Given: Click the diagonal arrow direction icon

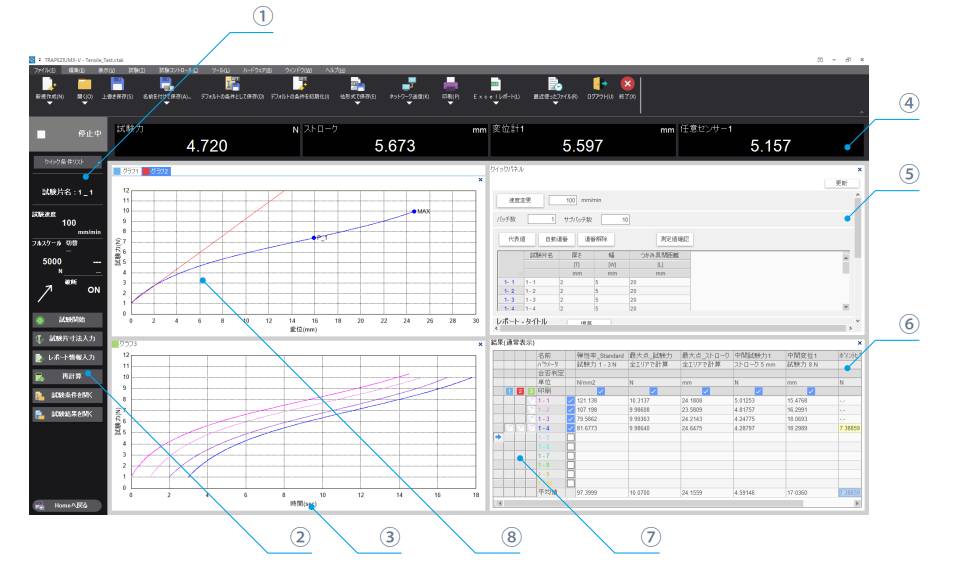Looking at the screenshot, I should click(45, 293).
